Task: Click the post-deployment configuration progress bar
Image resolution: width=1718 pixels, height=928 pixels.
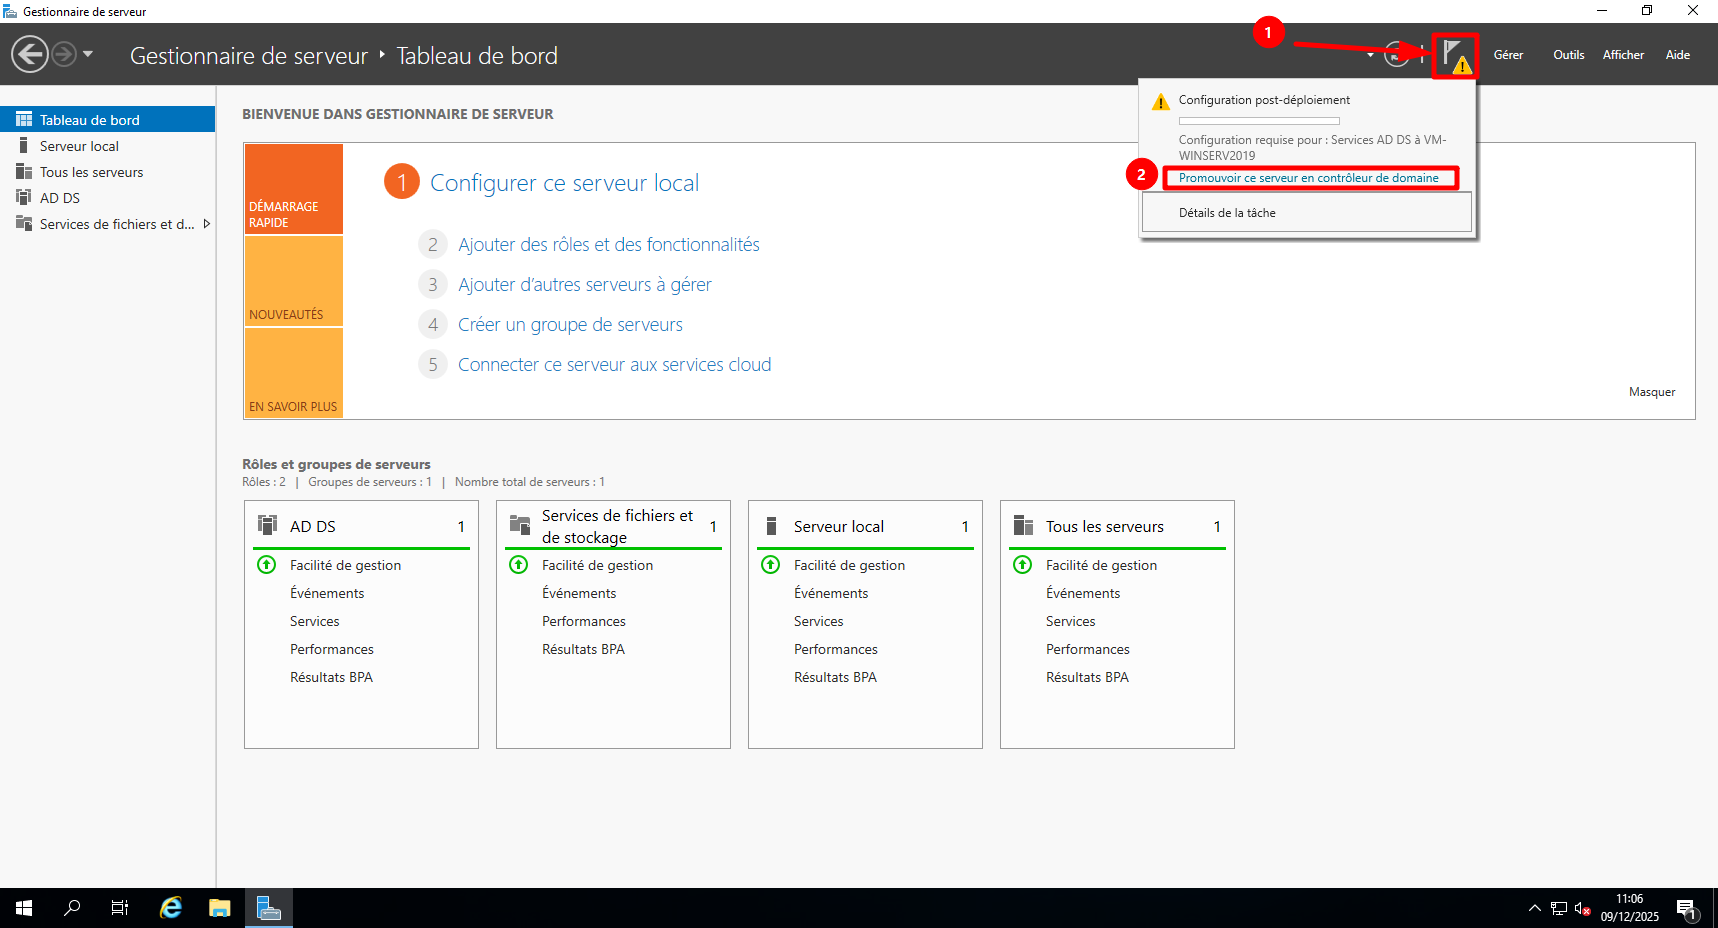Action: pos(1258,121)
